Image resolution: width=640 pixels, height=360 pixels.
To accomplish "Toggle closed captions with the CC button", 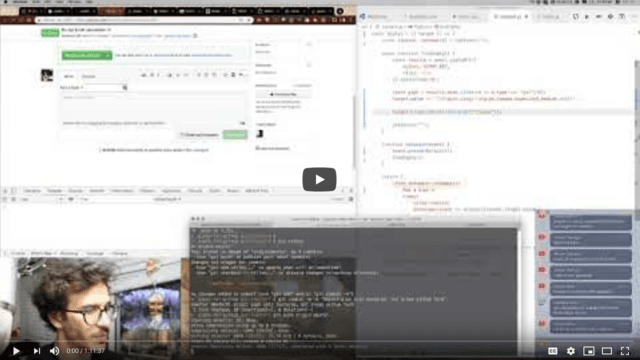I will coord(552,351).
